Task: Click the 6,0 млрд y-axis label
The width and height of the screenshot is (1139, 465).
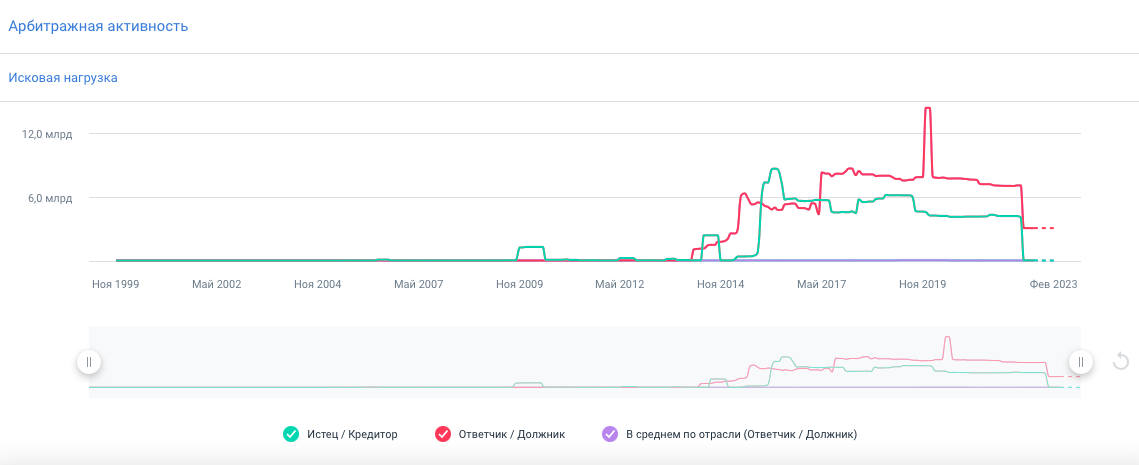Action: pyautogui.click(x=51, y=198)
